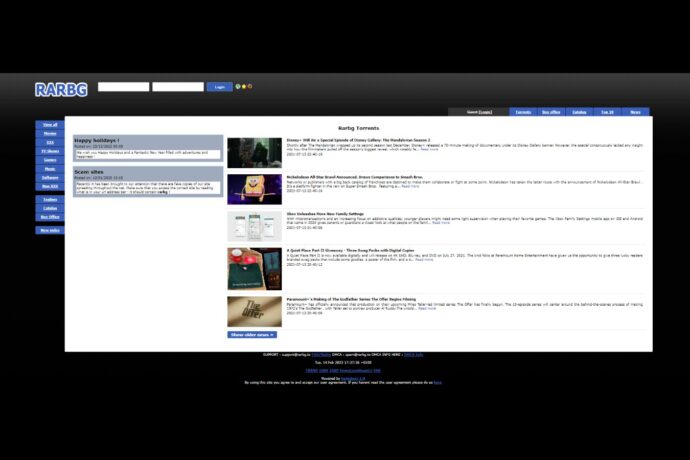The width and height of the screenshot is (690, 460).
Task: Click Read more on the Xbox article
Action: point(441,223)
